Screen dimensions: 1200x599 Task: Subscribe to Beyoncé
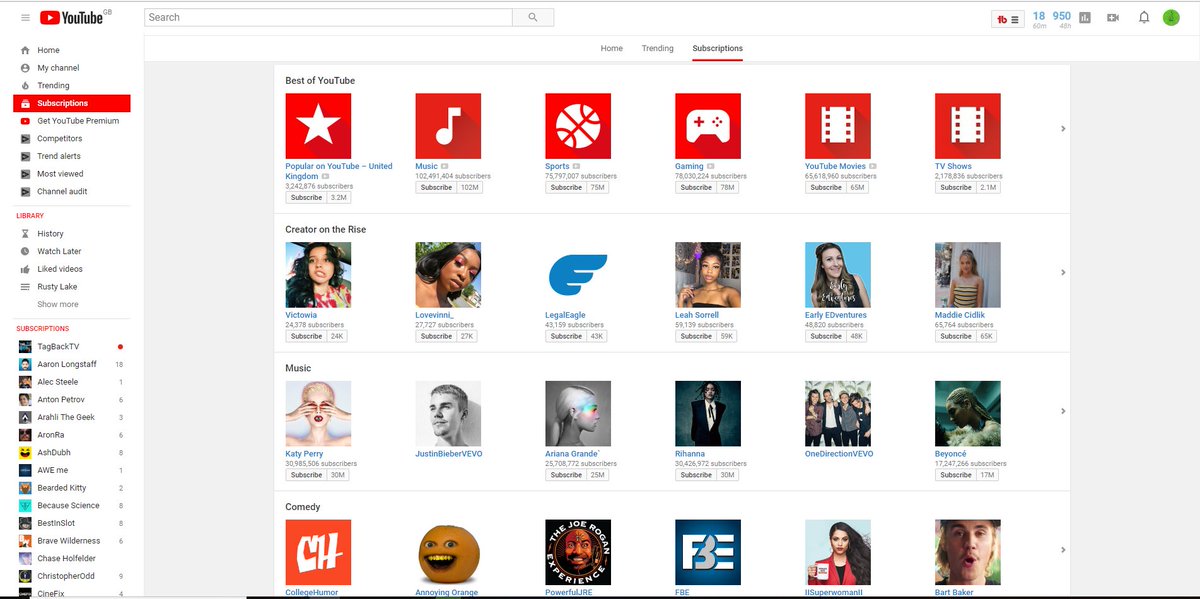(x=956, y=475)
